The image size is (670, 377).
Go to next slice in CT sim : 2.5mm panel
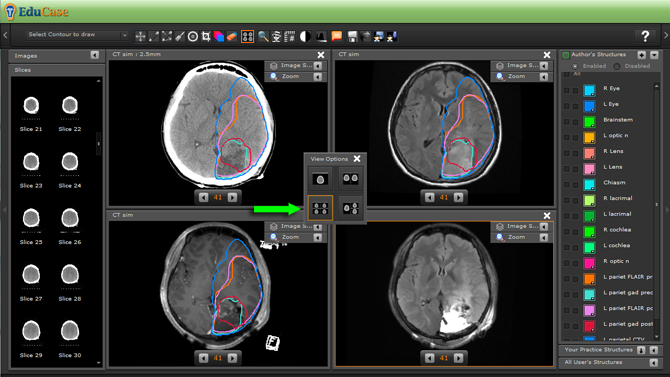232,197
